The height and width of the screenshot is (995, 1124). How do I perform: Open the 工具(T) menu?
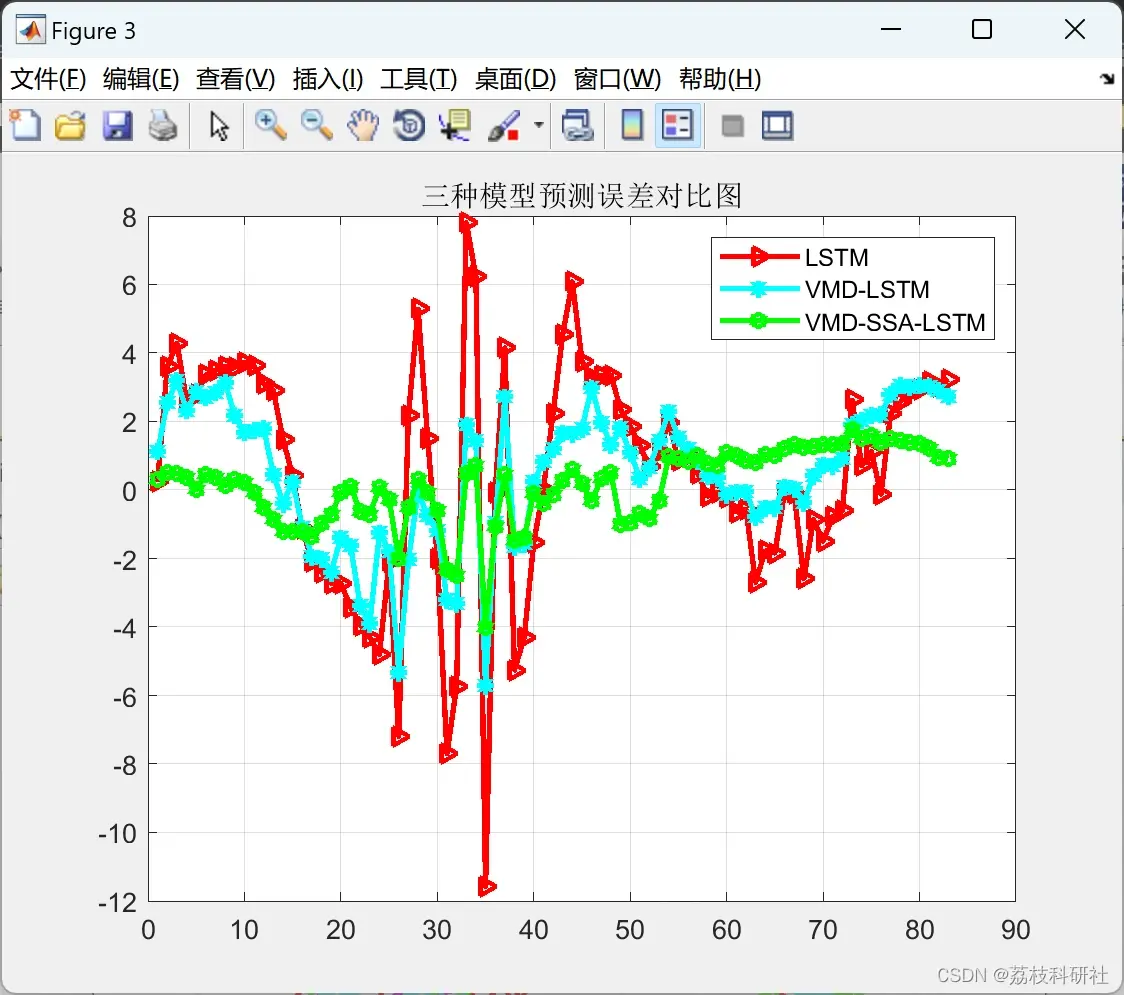[419, 79]
